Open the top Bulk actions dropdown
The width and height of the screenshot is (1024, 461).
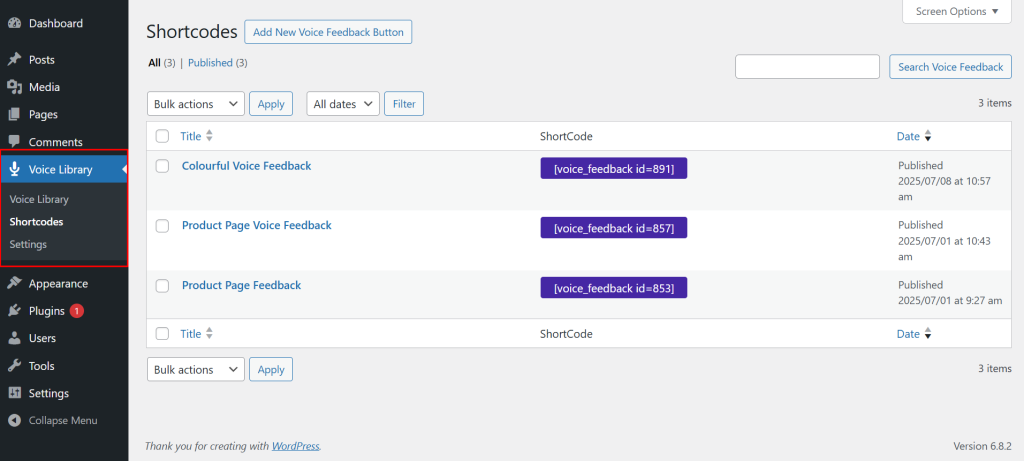pyautogui.click(x=196, y=104)
